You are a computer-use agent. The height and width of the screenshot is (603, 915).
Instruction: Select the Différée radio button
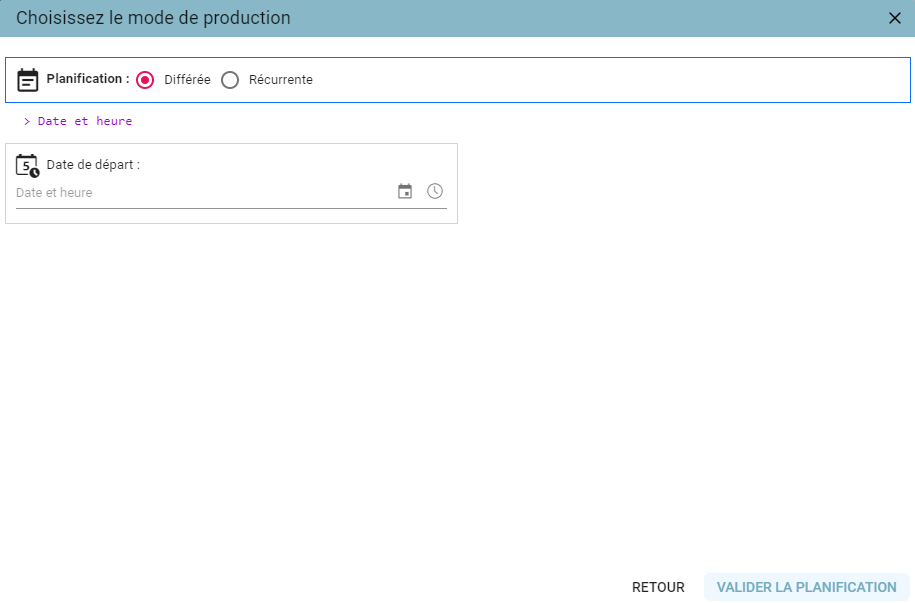(x=145, y=80)
